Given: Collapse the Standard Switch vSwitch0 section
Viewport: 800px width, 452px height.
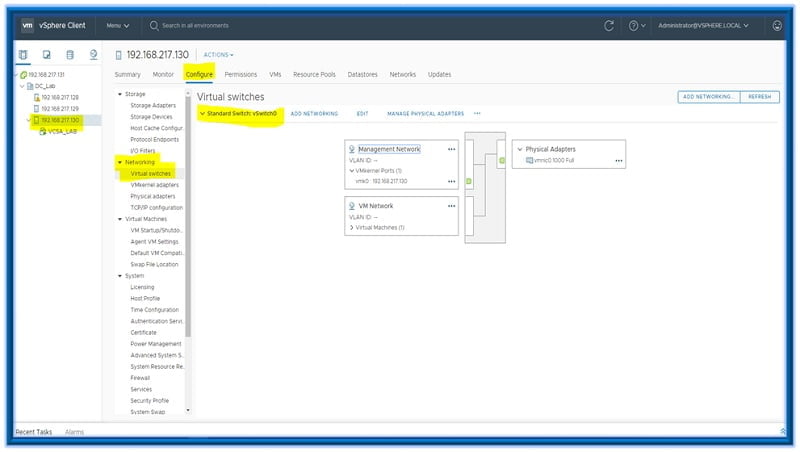Looking at the screenshot, I should click(x=203, y=114).
